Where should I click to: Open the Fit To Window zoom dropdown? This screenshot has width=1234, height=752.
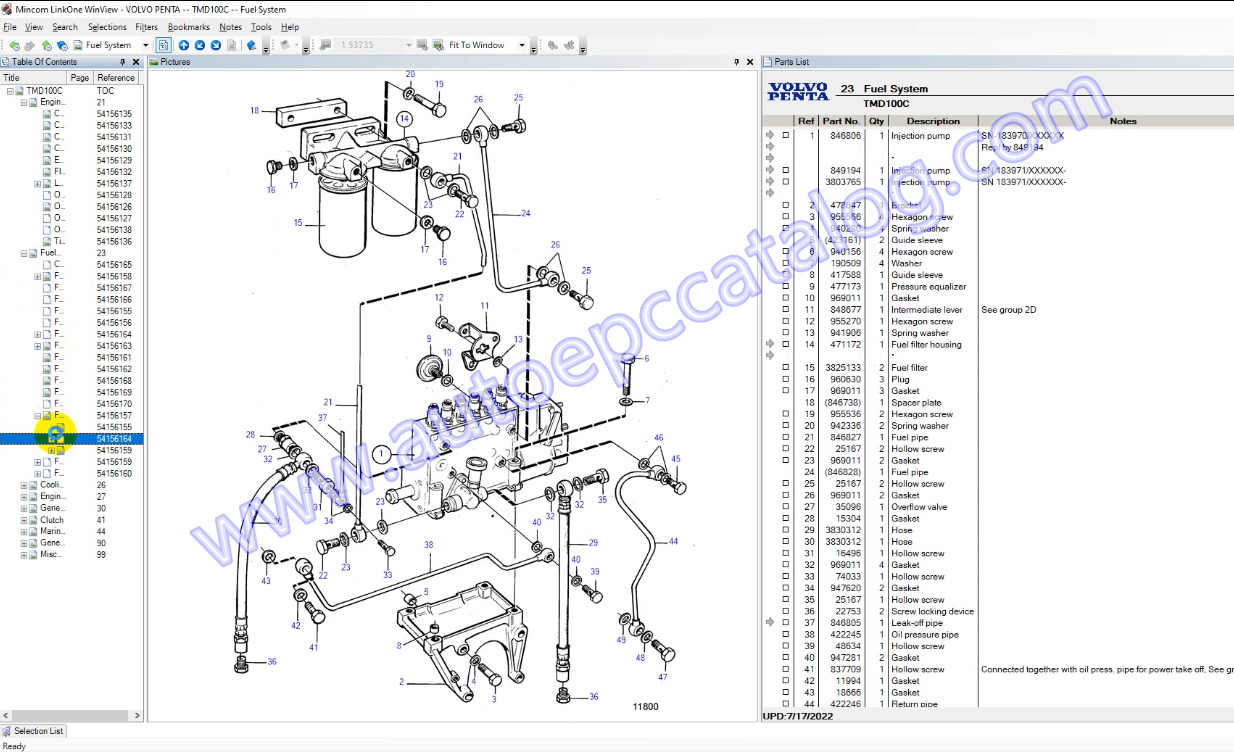pyautogui.click(x=521, y=45)
